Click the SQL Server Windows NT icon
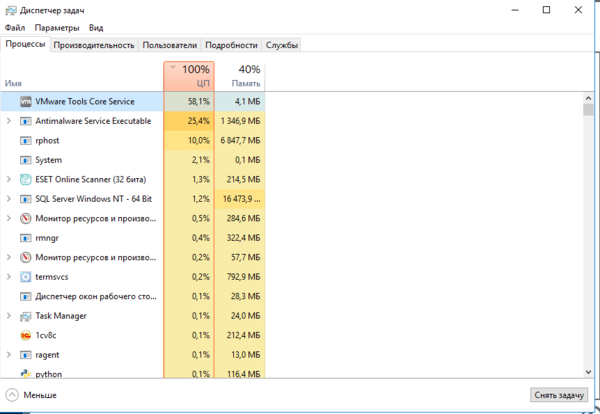The width and height of the screenshot is (600, 414). point(26,199)
